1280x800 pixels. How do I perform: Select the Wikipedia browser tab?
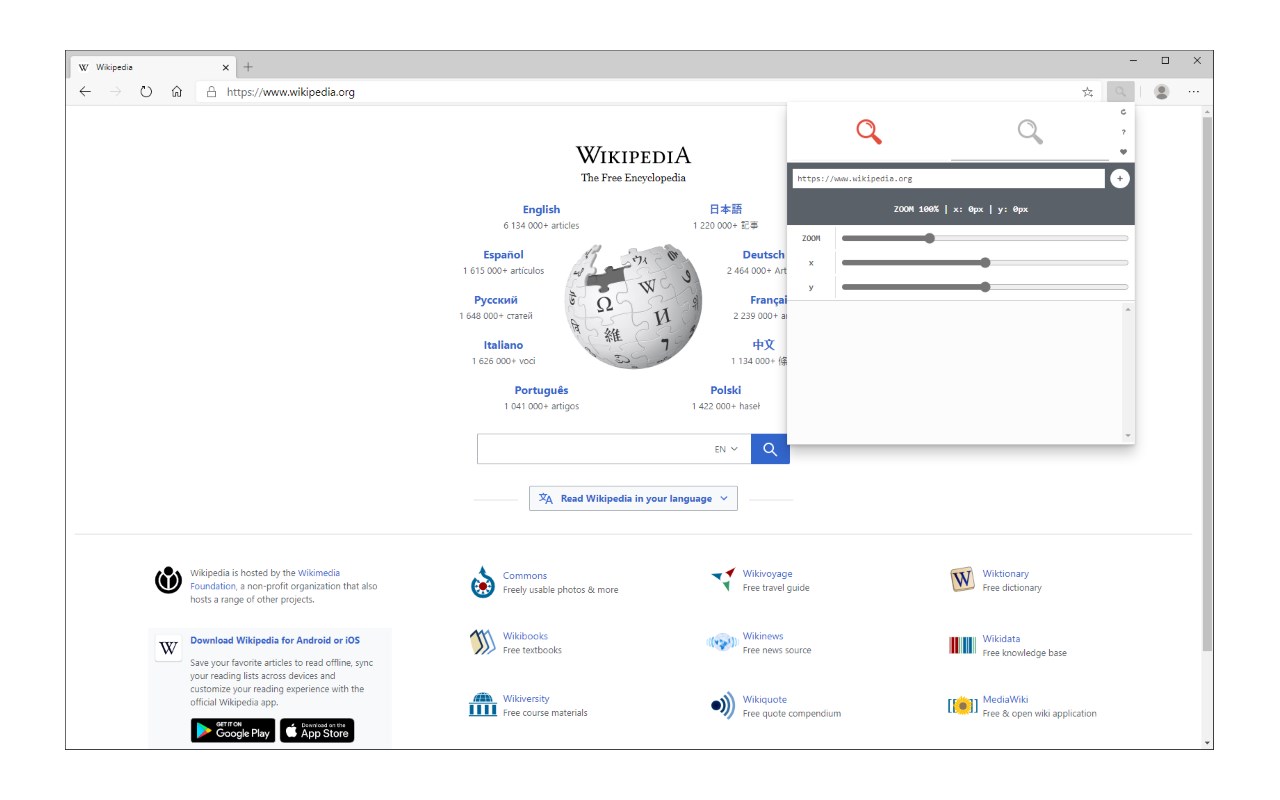pos(153,67)
